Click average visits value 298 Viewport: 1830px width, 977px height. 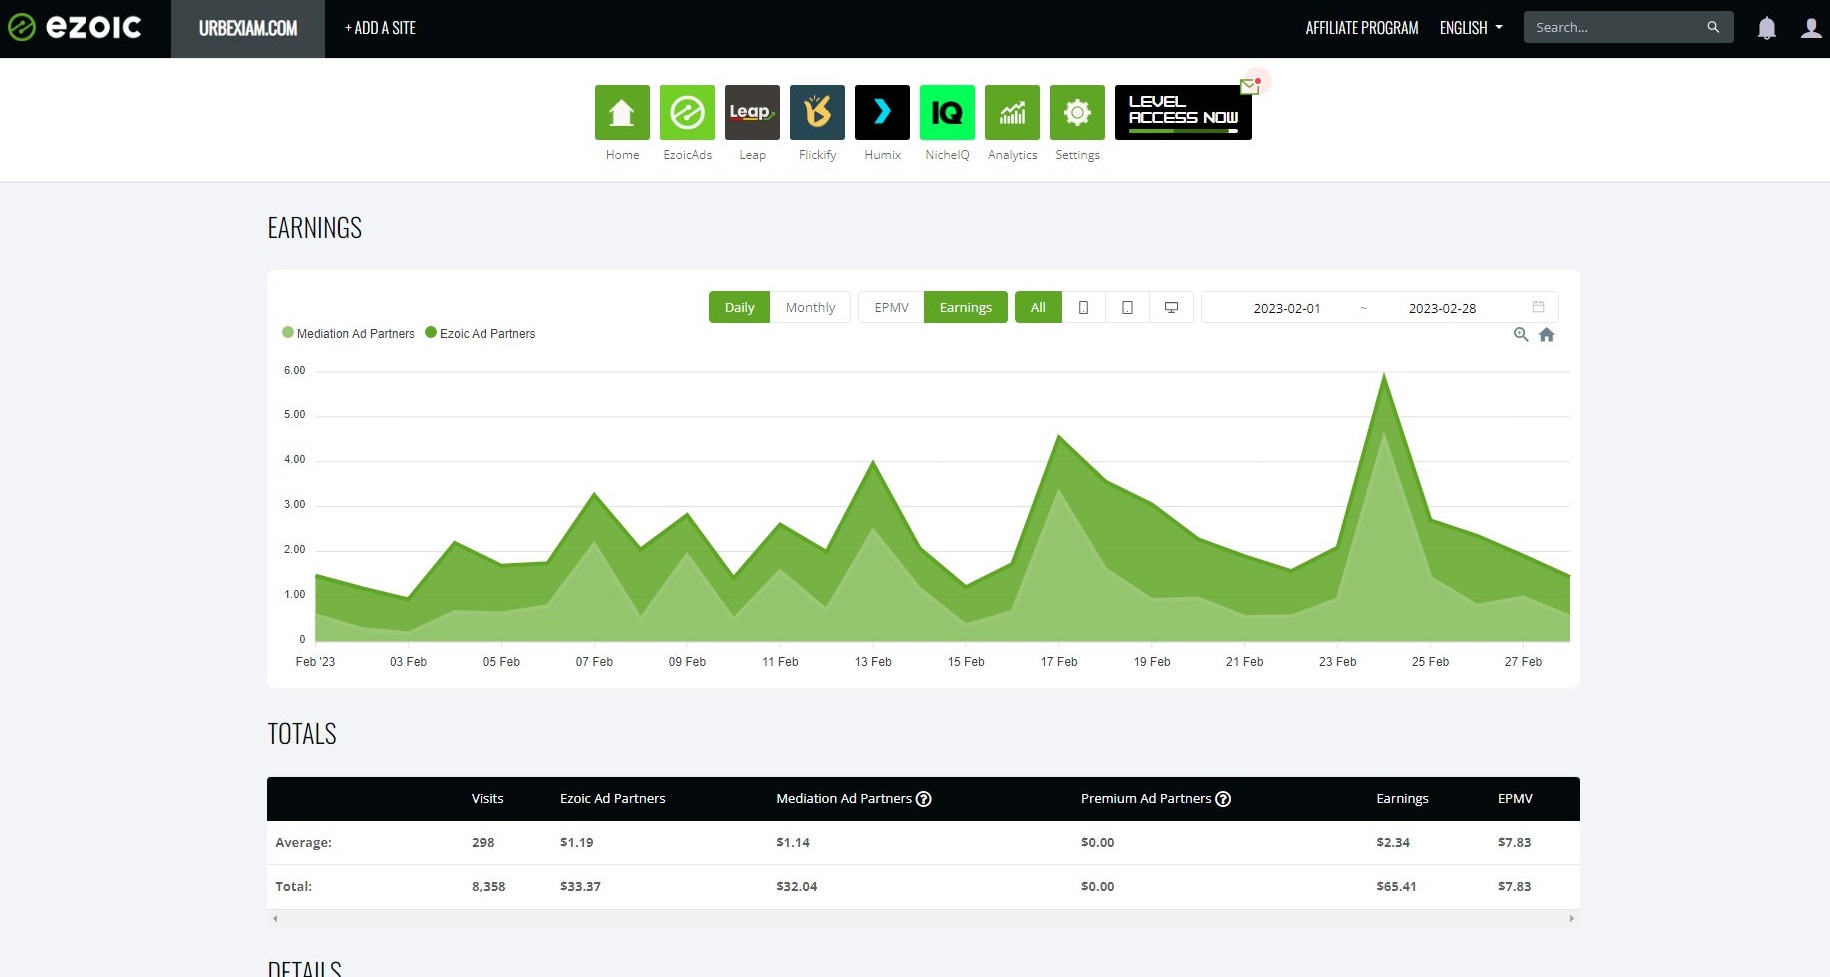click(x=483, y=842)
